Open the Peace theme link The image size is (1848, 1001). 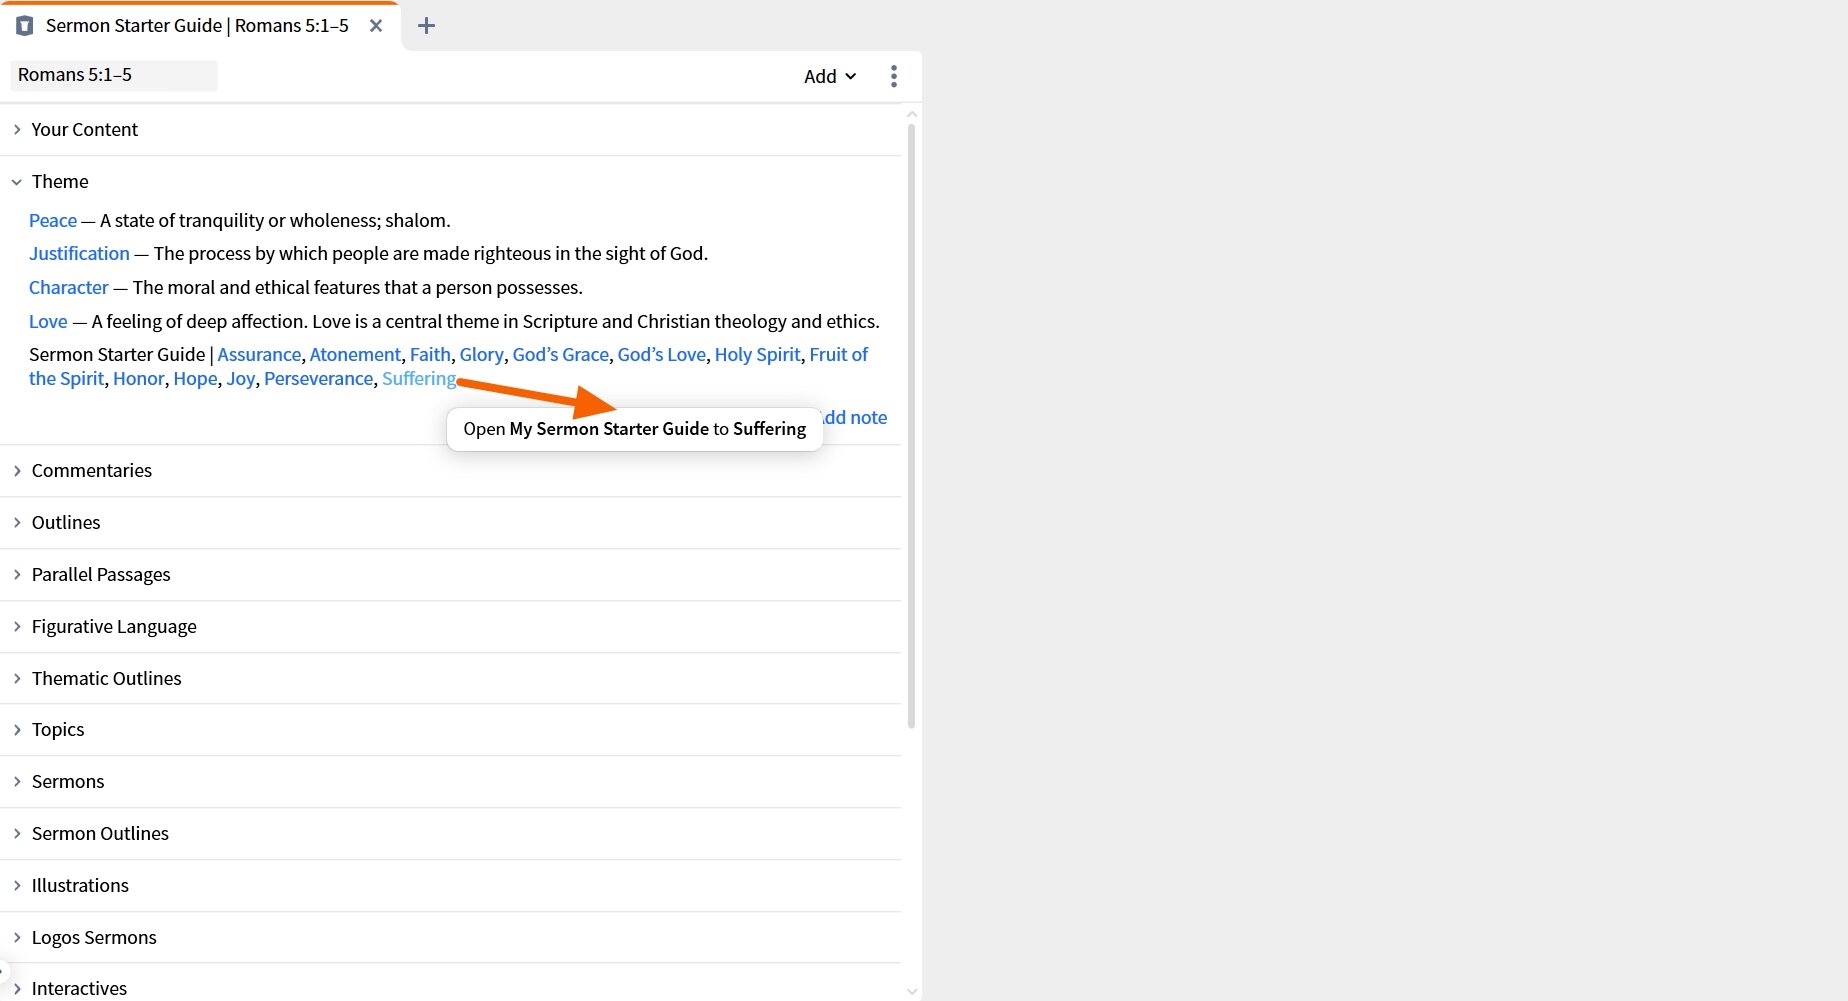tap(52, 220)
